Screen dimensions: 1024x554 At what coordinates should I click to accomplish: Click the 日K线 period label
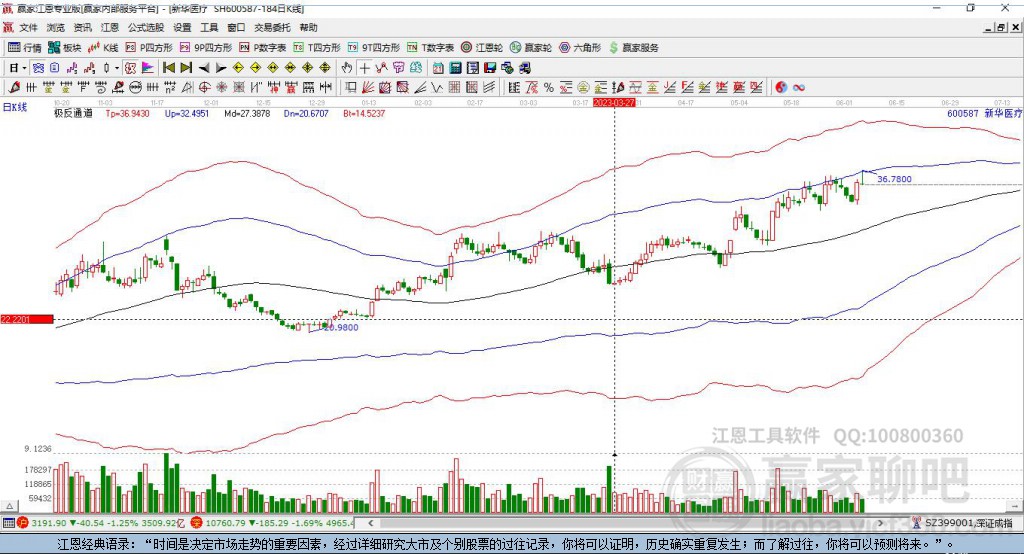click(x=15, y=107)
